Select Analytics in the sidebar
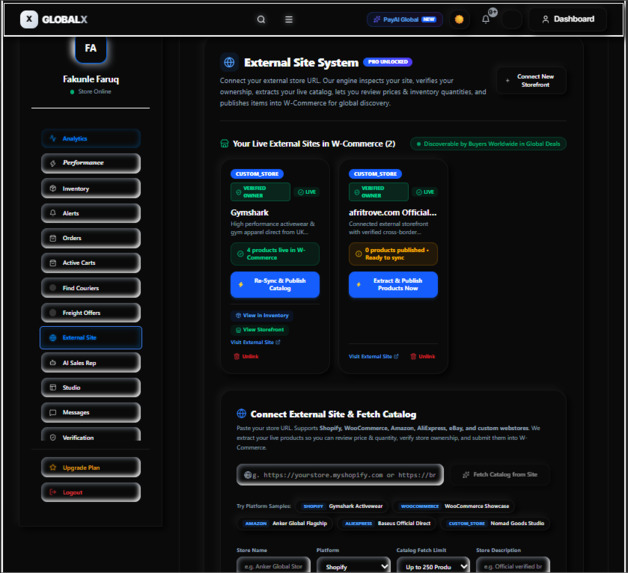Image resolution: width=628 pixels, height=573 pixels. 91,139
